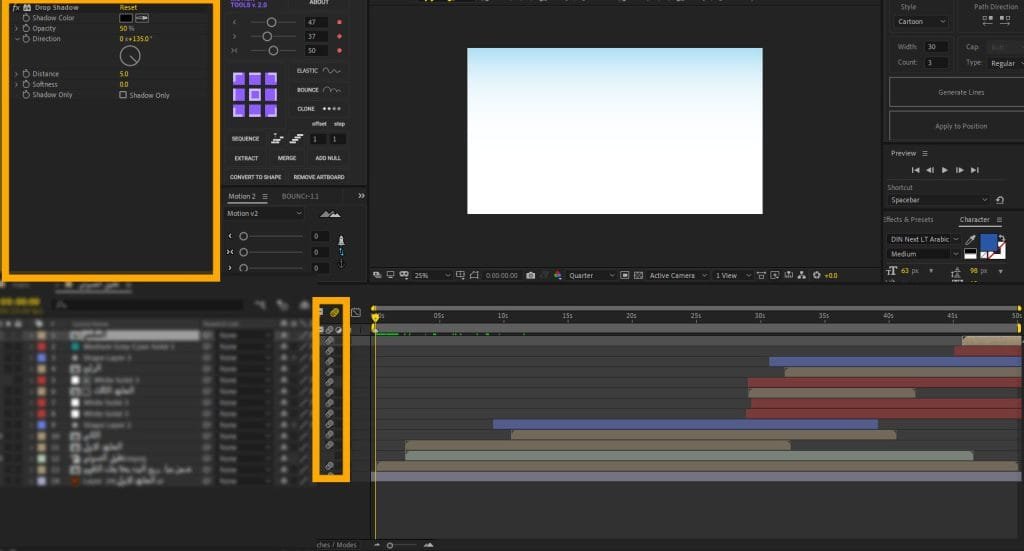Reset the Preview shortcut settings
Viewport: 1024px width, 551px height.
(1000, 200)
